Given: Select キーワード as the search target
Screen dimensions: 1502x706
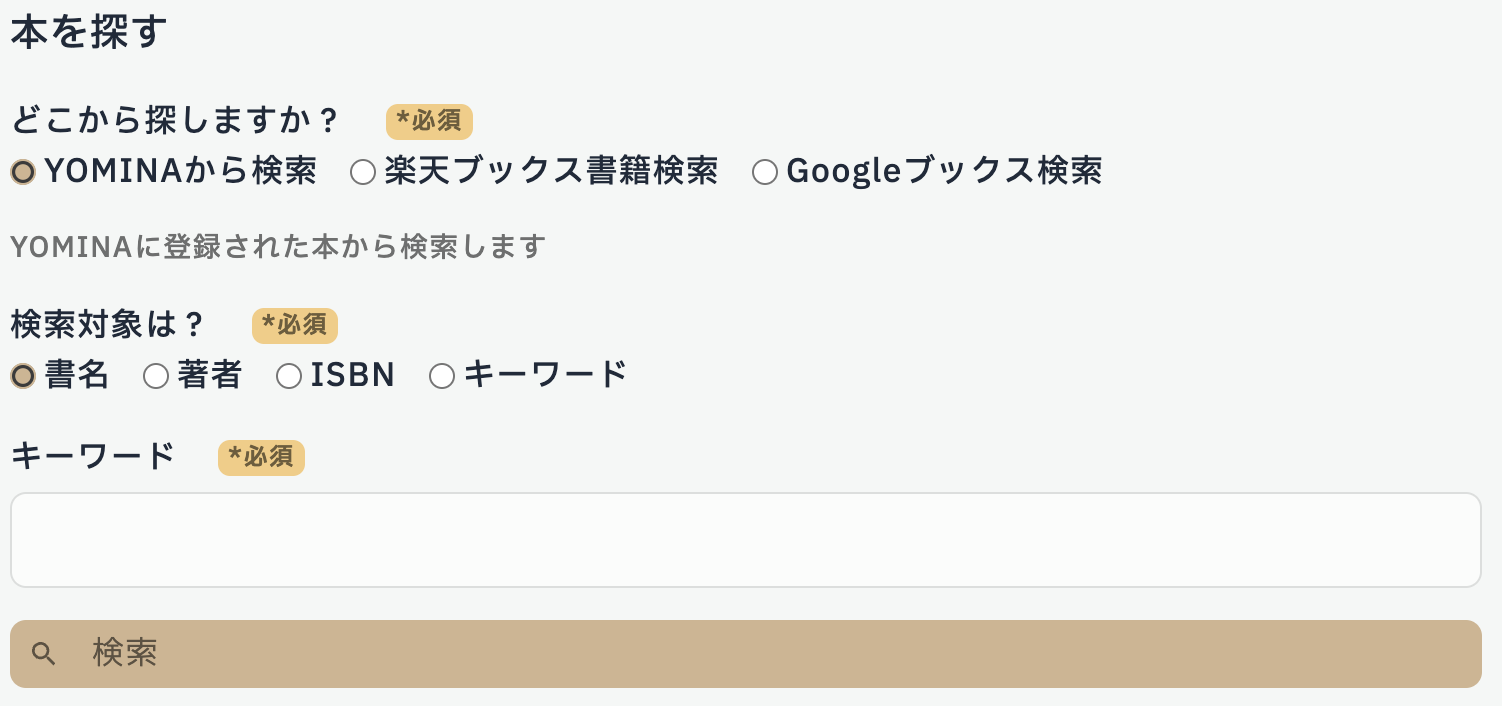Looking at the screenshot, I should [442, 375].
